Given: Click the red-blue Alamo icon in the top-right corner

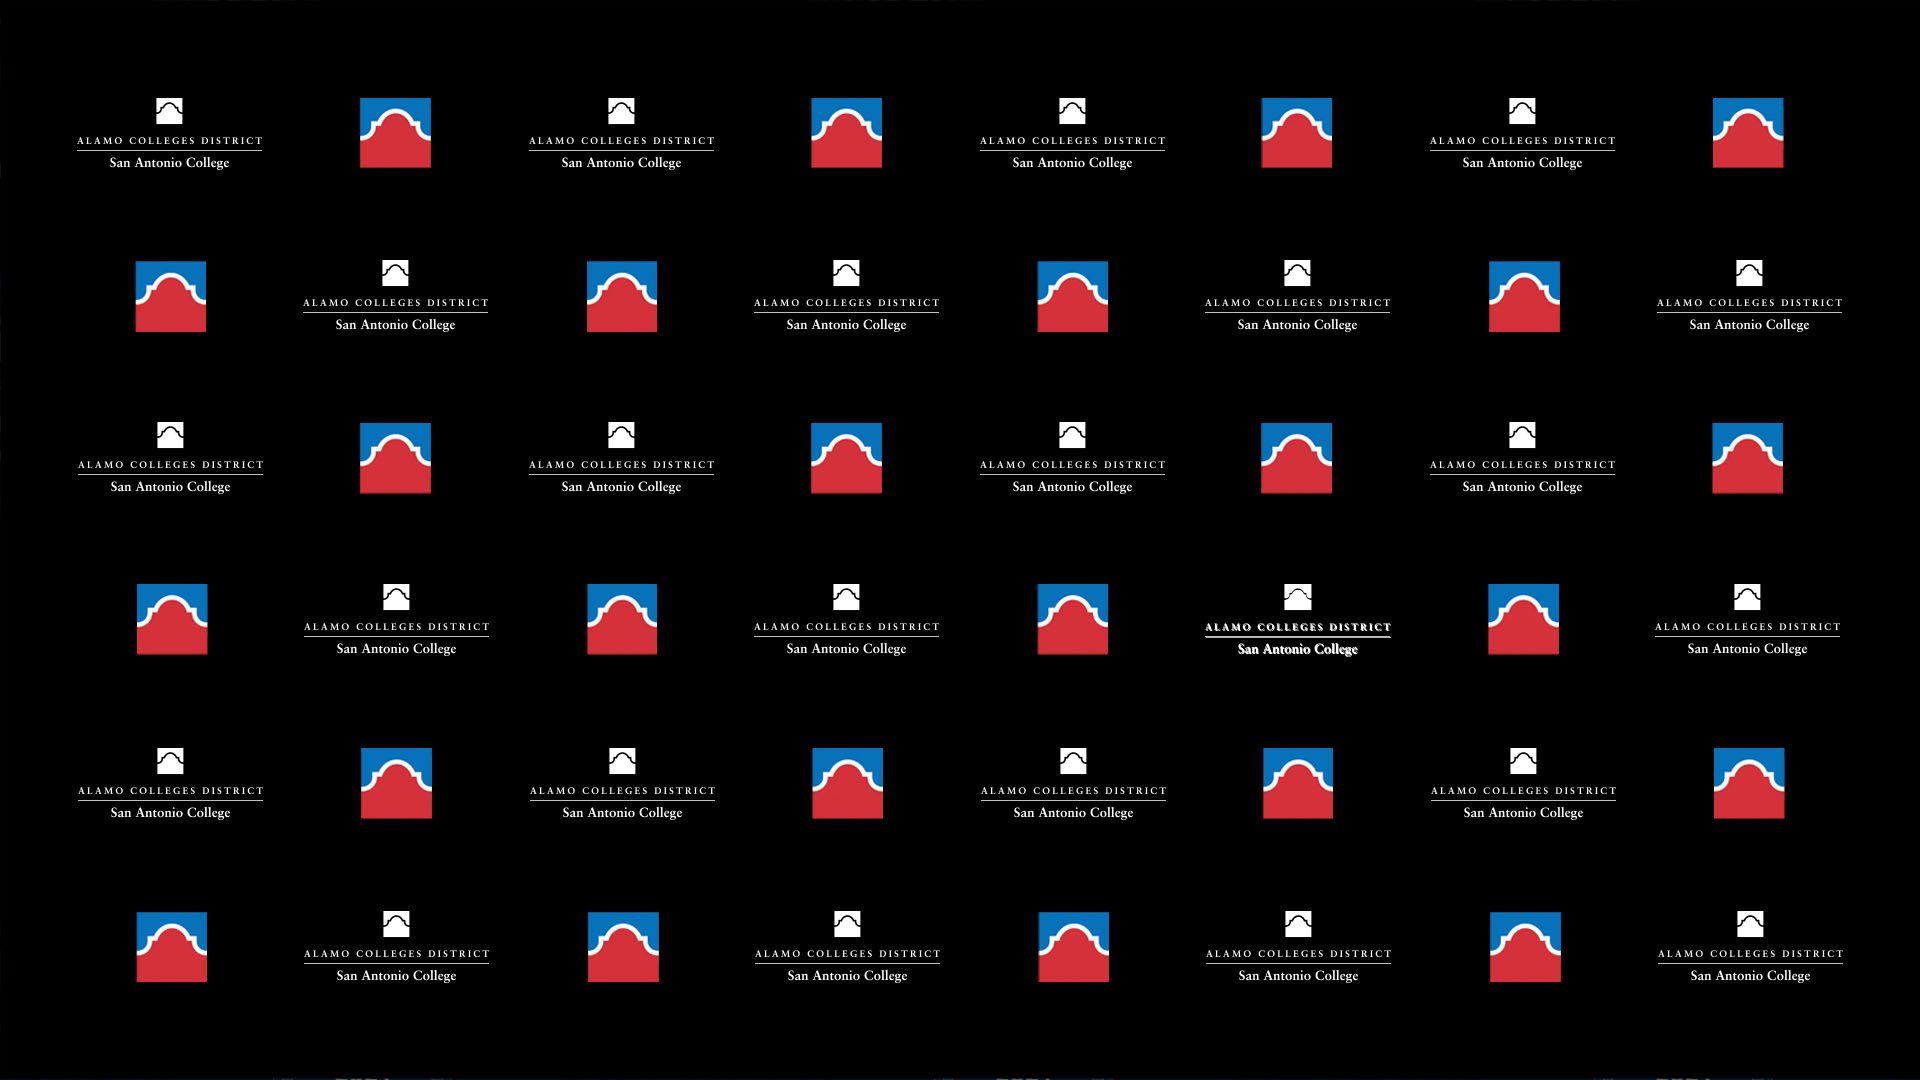Looking at the screenshot, I should pos(1747,133).
